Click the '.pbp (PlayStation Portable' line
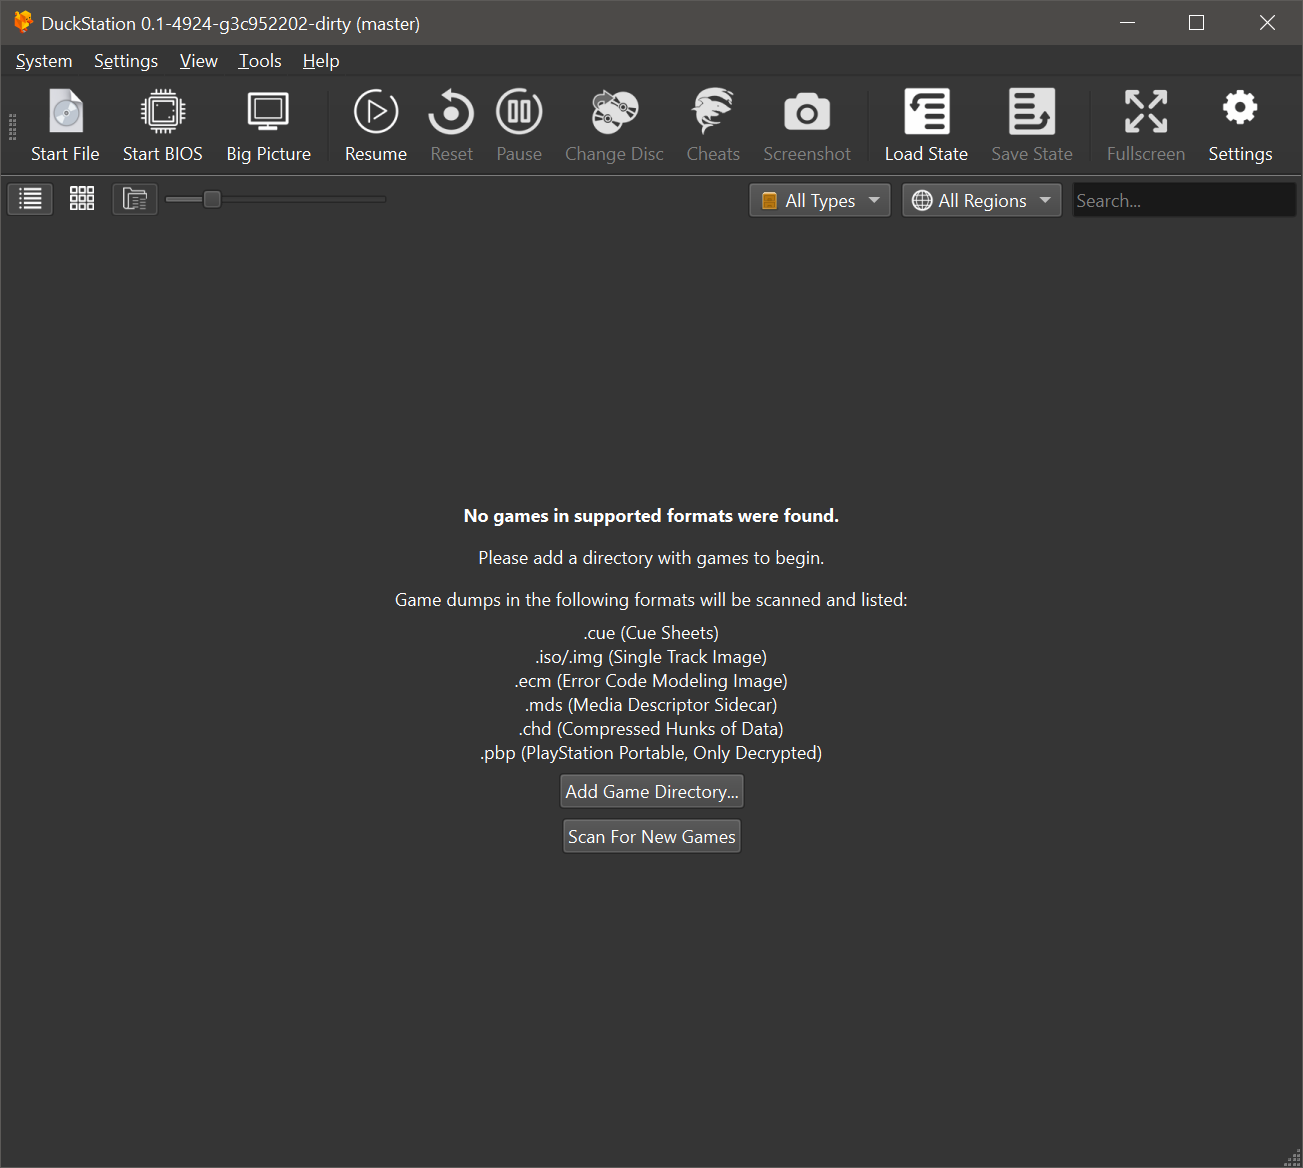 651,753
